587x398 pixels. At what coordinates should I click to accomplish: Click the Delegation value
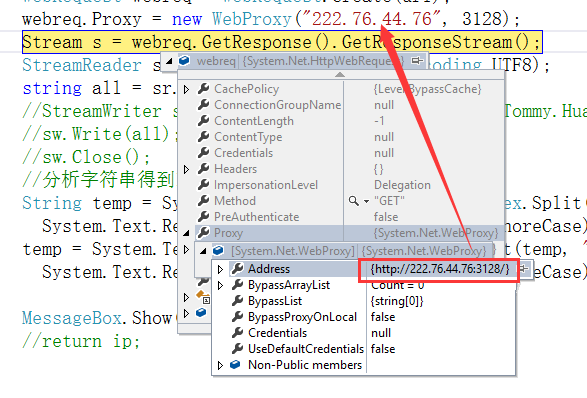pos(402,185)
